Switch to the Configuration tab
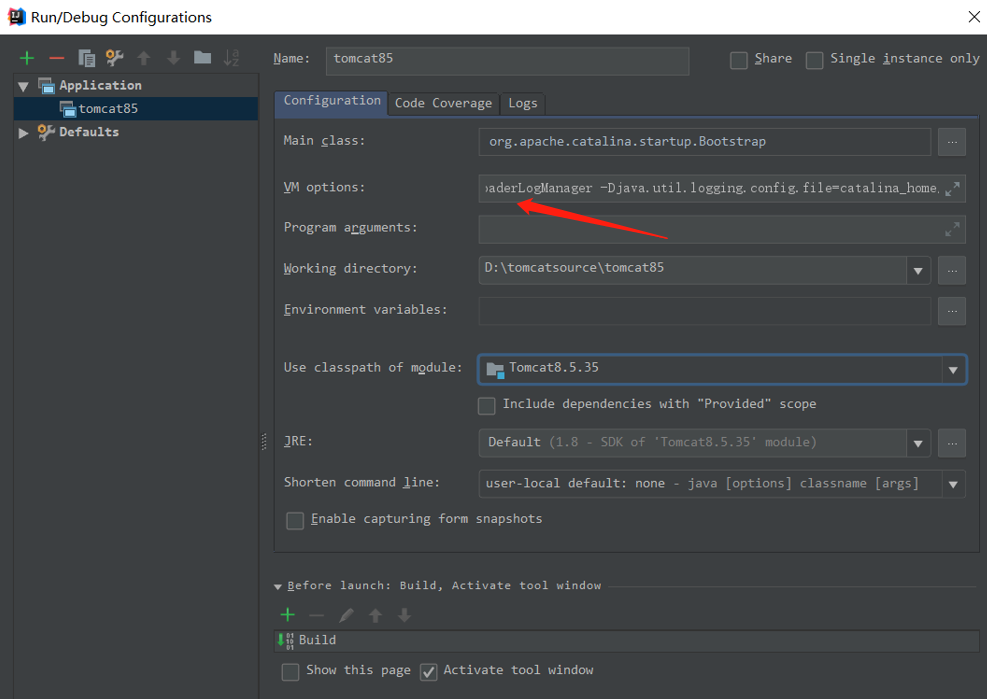This screenshot has height=699, width=987. point(332,101)
